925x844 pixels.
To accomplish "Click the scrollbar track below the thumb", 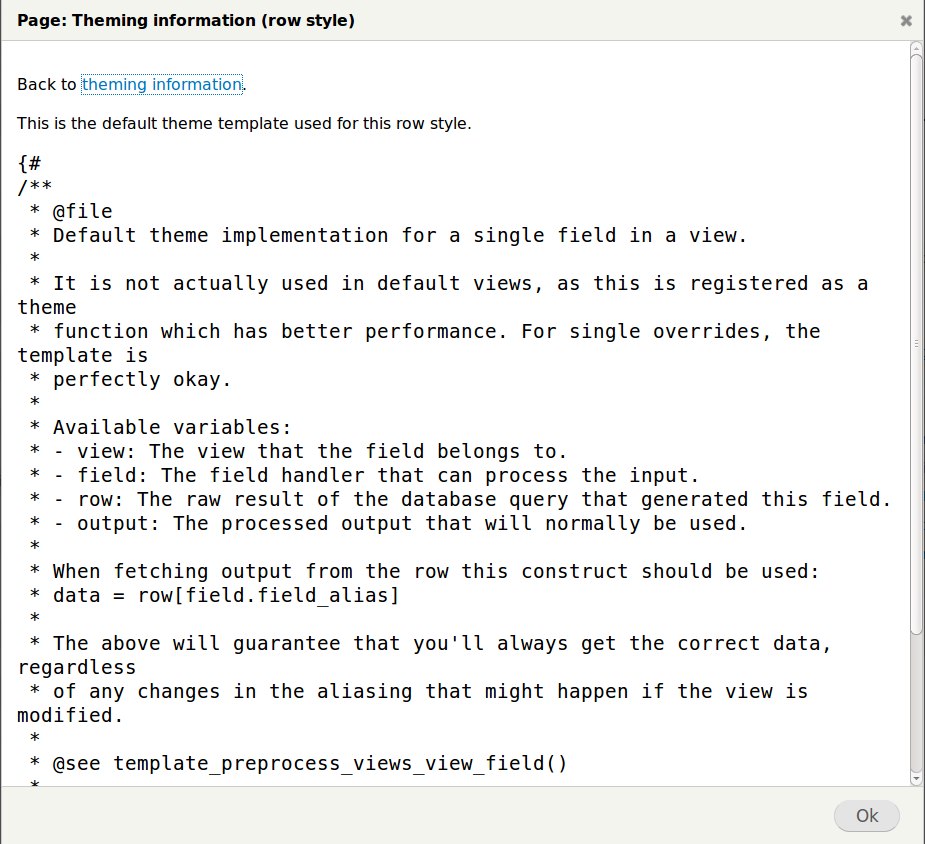I will [916, 703].
